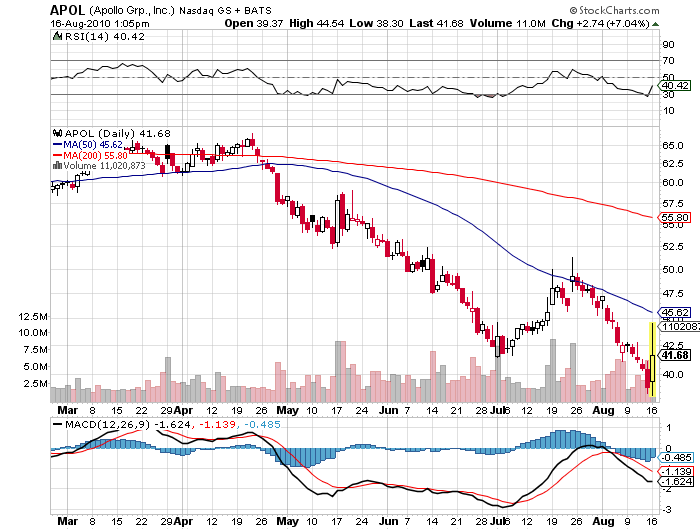This screenshot has height=530, width=700.
Task: Click the RSI(14) 40.42 panel label
Action: click(104, 37)
